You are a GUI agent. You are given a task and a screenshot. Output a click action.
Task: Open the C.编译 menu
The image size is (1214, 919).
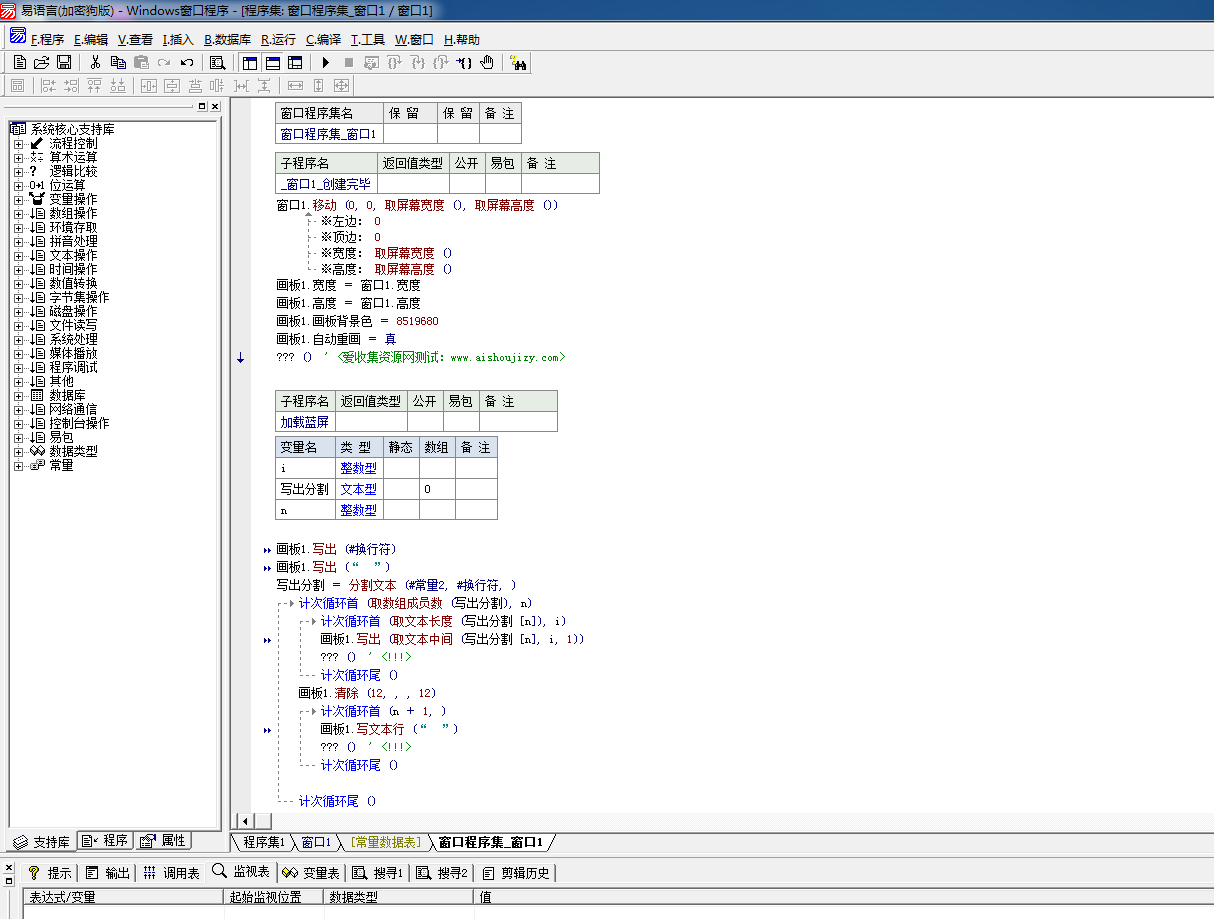(323, 40)
